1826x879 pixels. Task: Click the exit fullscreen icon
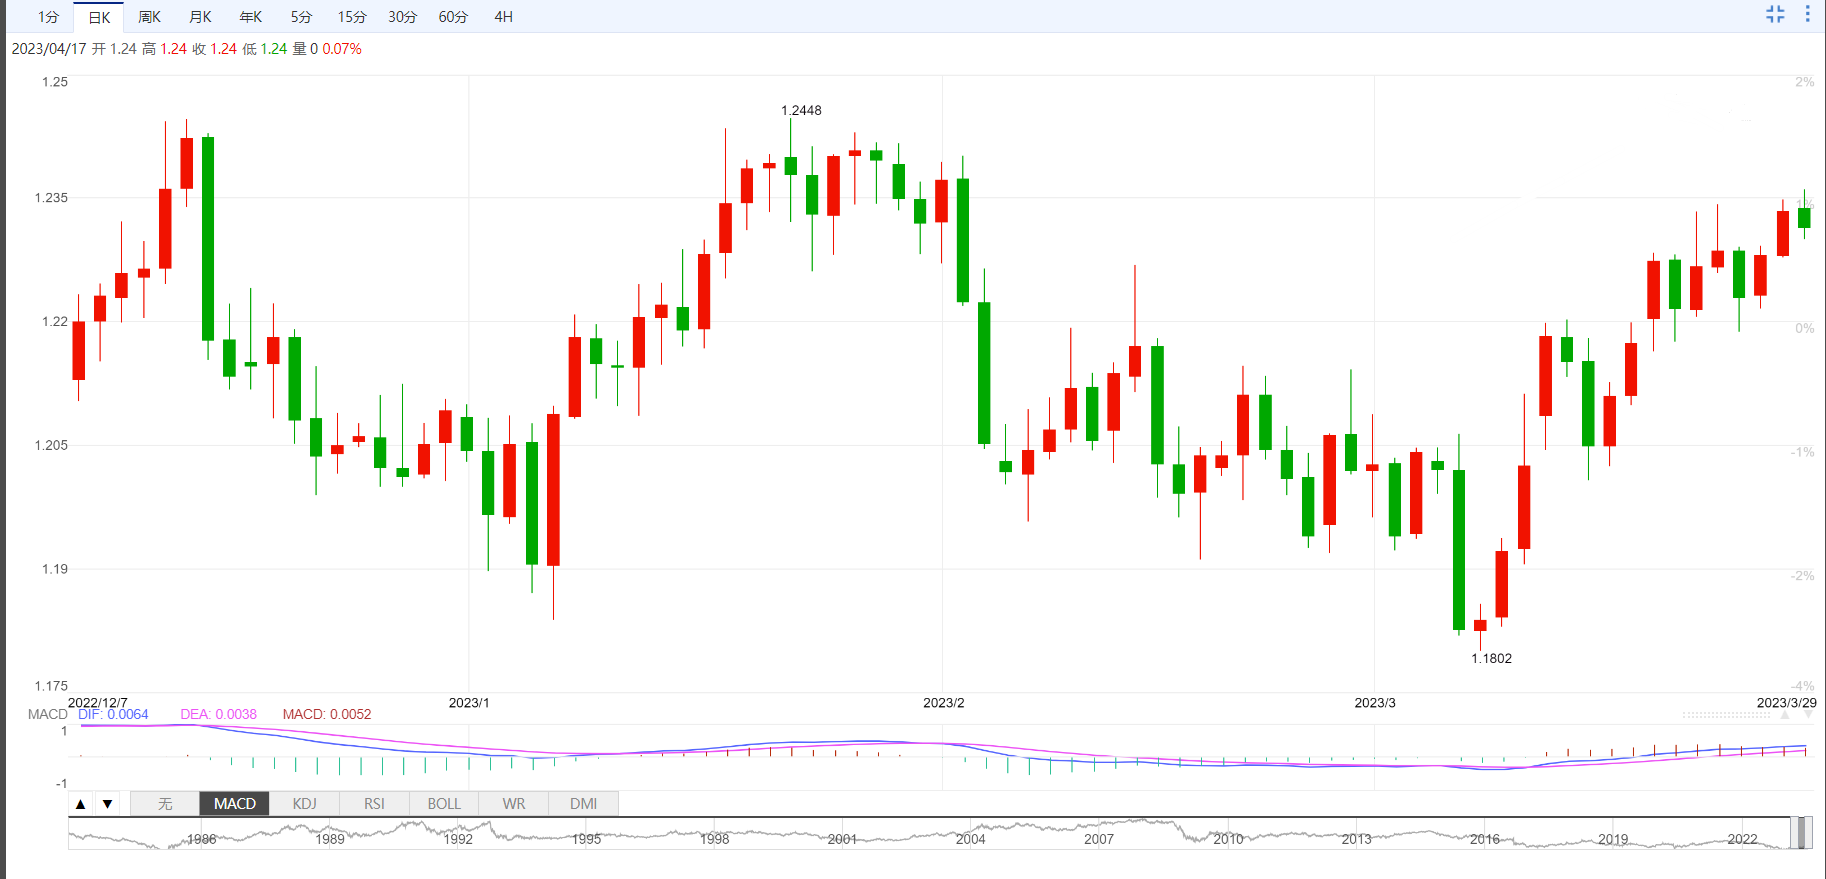(1775, 14)
